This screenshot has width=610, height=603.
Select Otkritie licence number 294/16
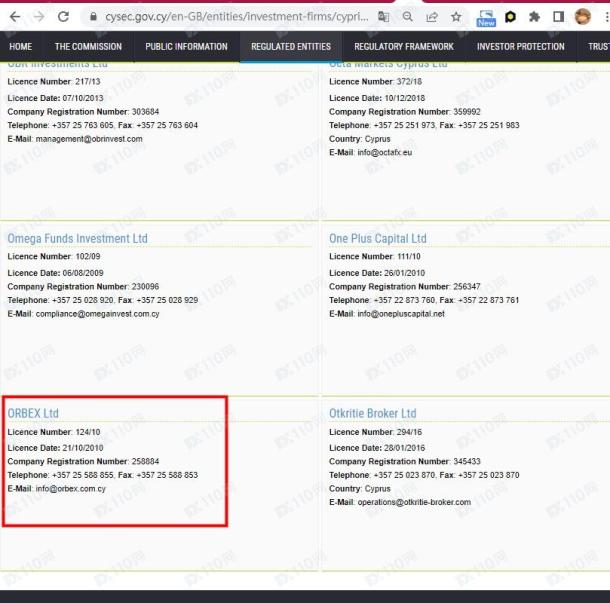410,432
